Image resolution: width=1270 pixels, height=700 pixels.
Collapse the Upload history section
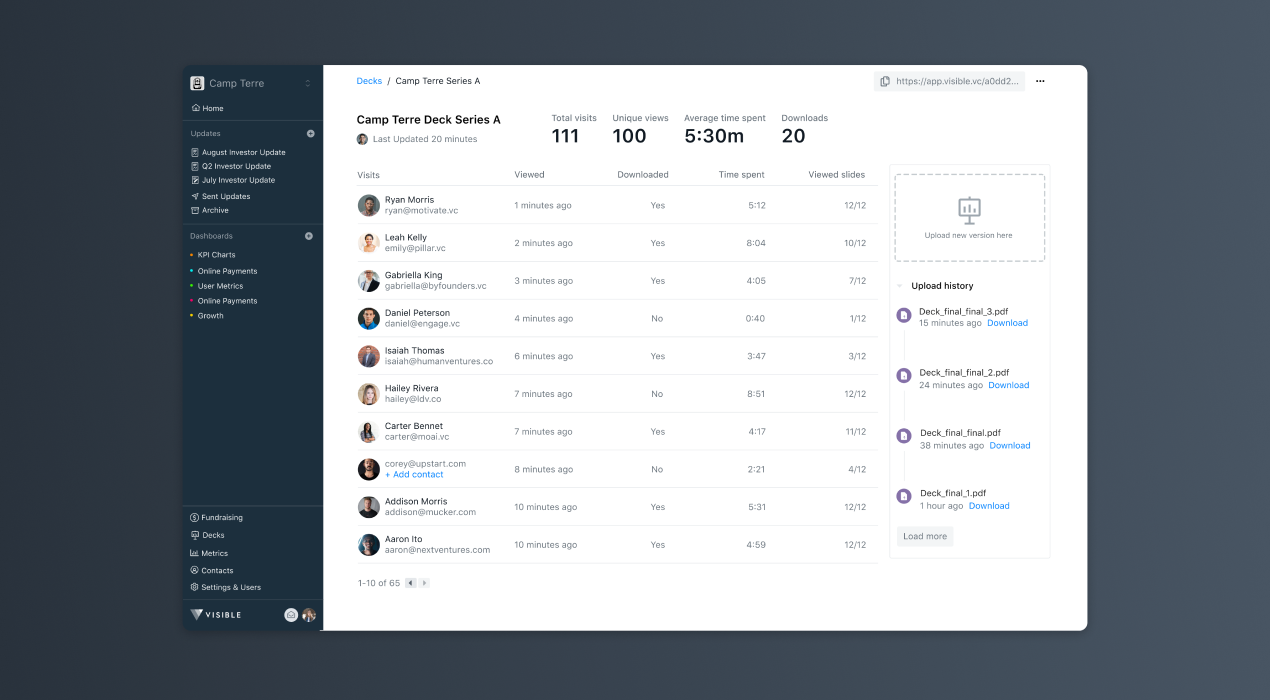(899, 286)
